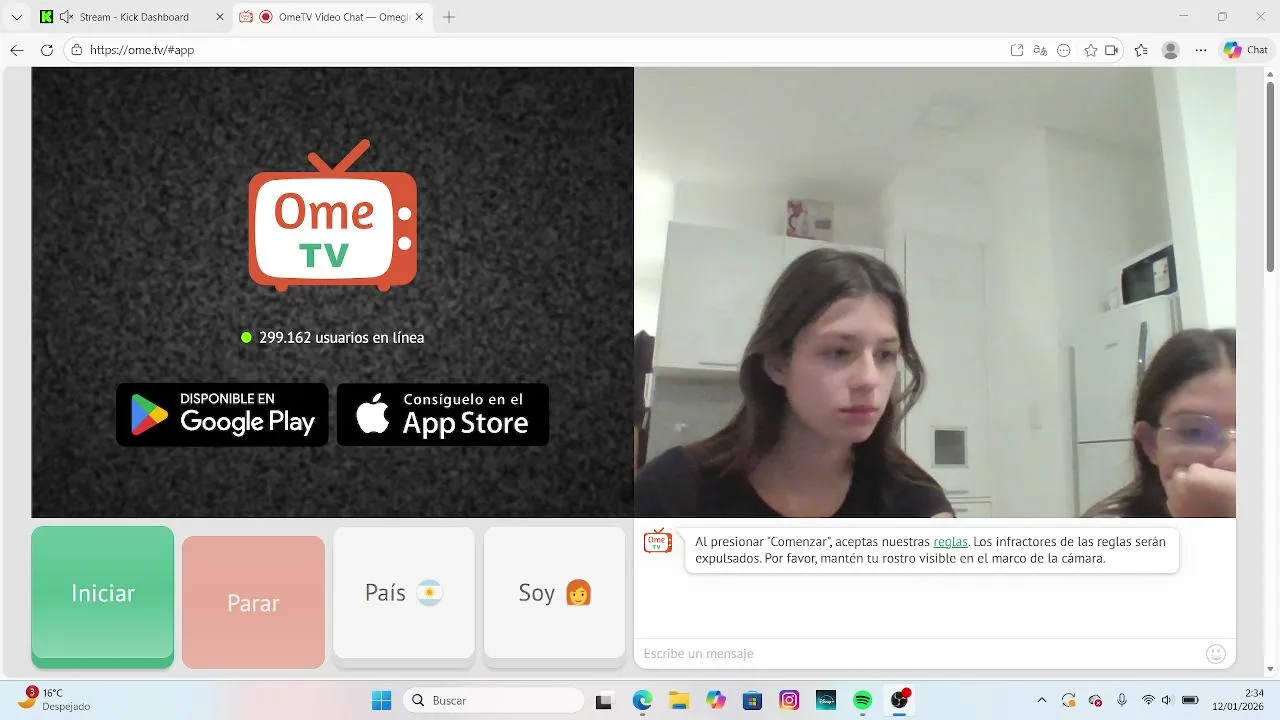Viewport: 1280px width, 720px height.
Task: Select the OmeTV Video Chat tab
Action: click(331, 17)
